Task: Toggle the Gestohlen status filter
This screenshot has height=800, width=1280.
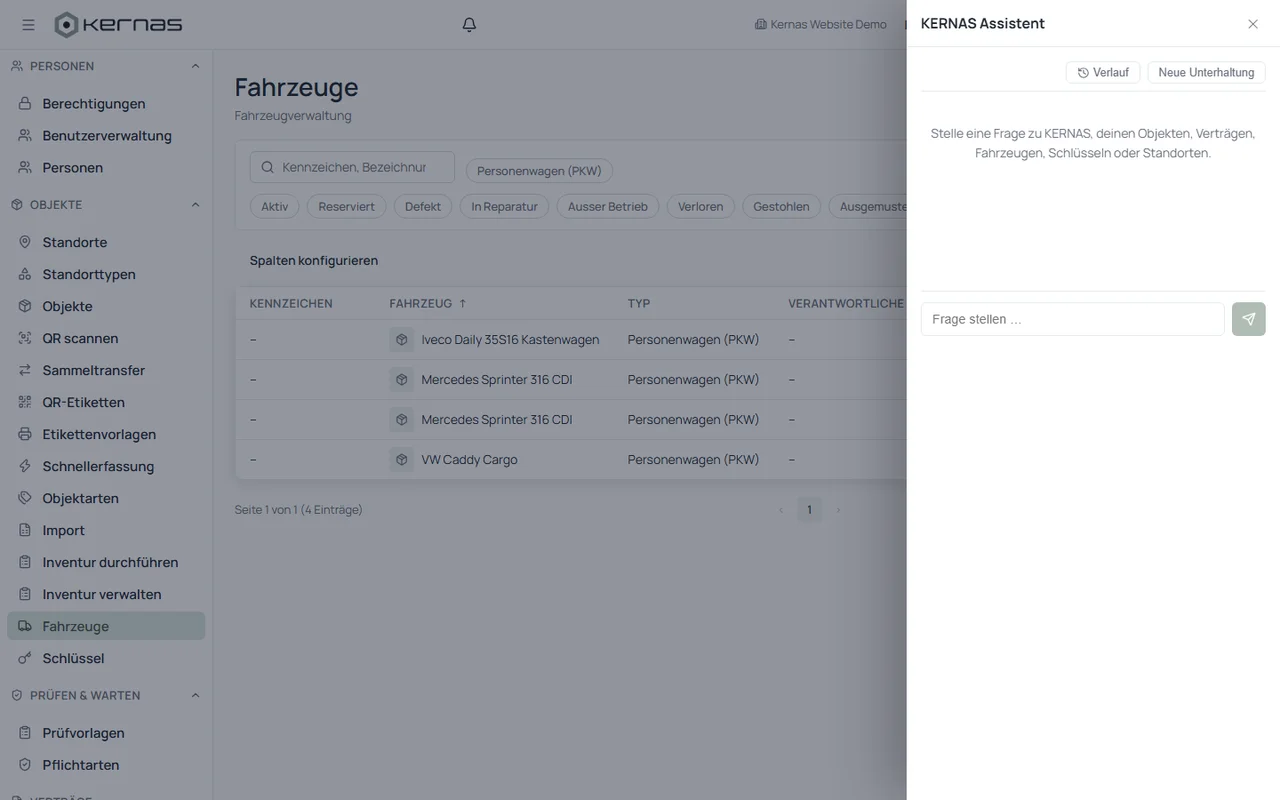Action: click(x=782, y=206)
